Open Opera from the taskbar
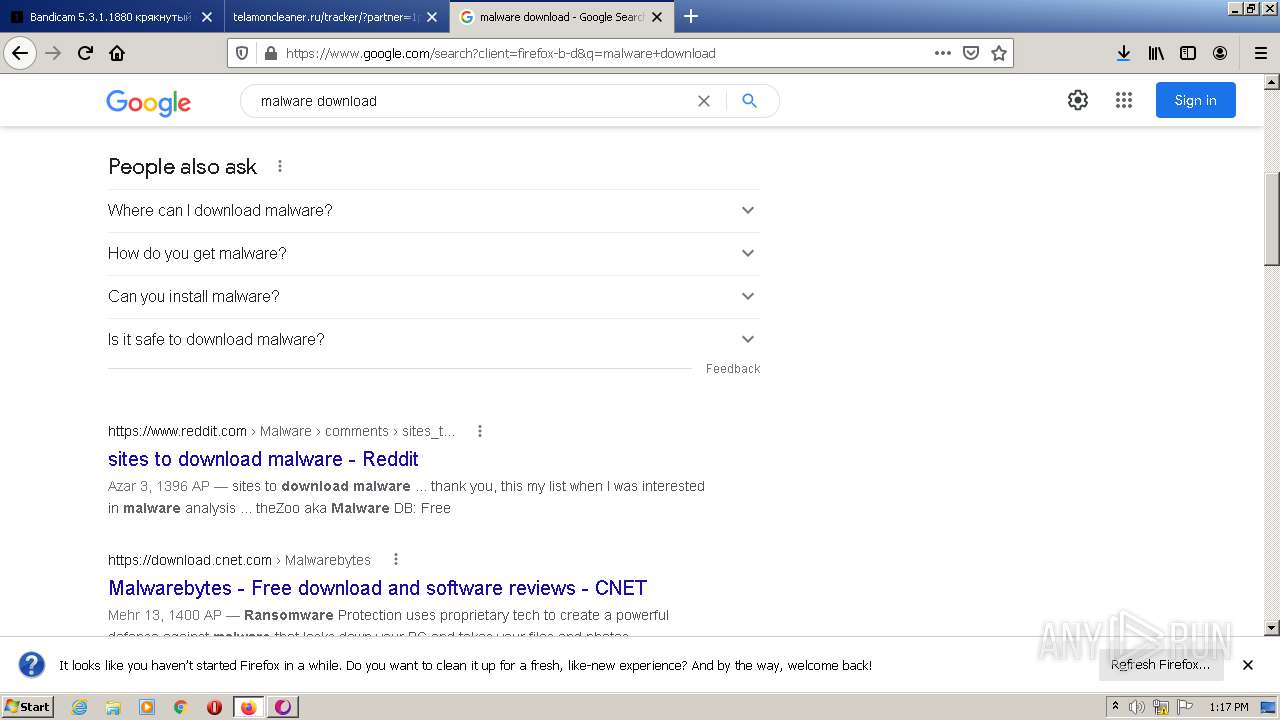The height and width of the screenshot is (720, 1280). point(214,707)
